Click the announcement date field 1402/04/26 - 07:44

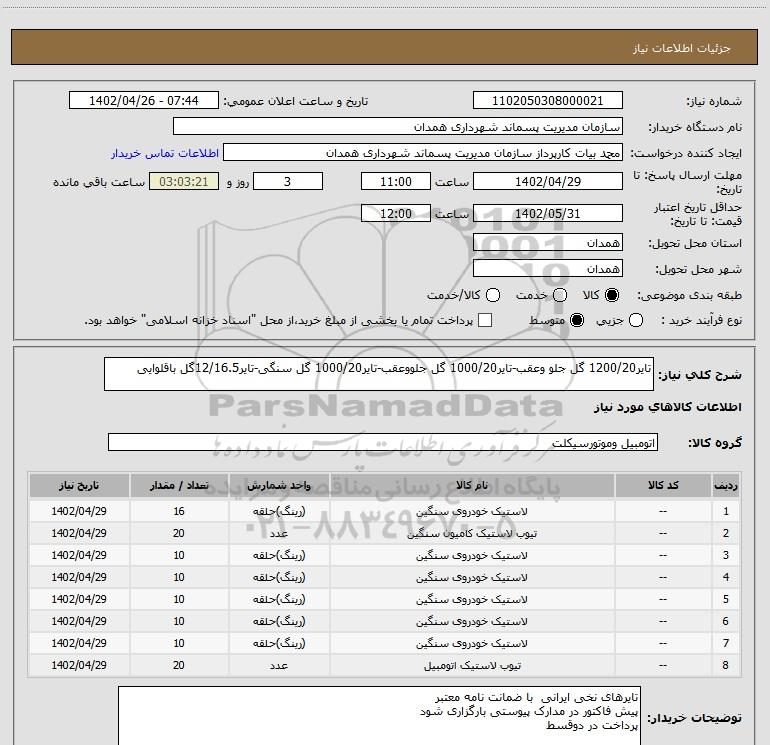point(143,101)
